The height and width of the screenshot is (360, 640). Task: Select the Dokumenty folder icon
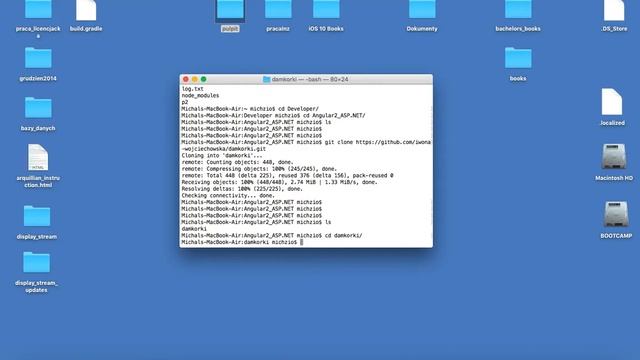point(422,9)
